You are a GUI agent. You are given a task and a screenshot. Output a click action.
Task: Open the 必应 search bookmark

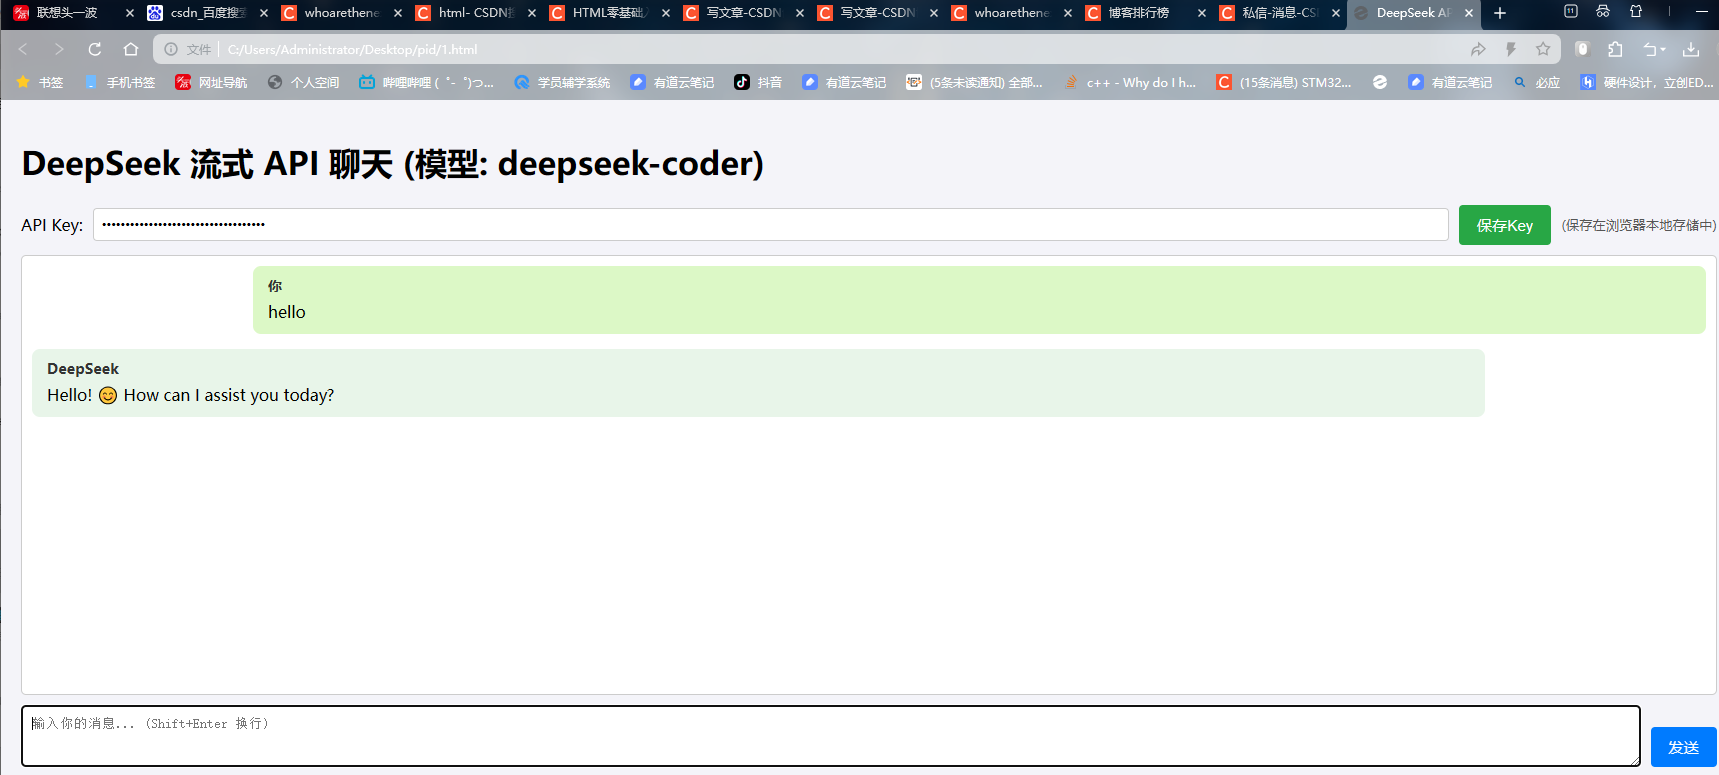pyautogui.click(x=1537, y=82)
